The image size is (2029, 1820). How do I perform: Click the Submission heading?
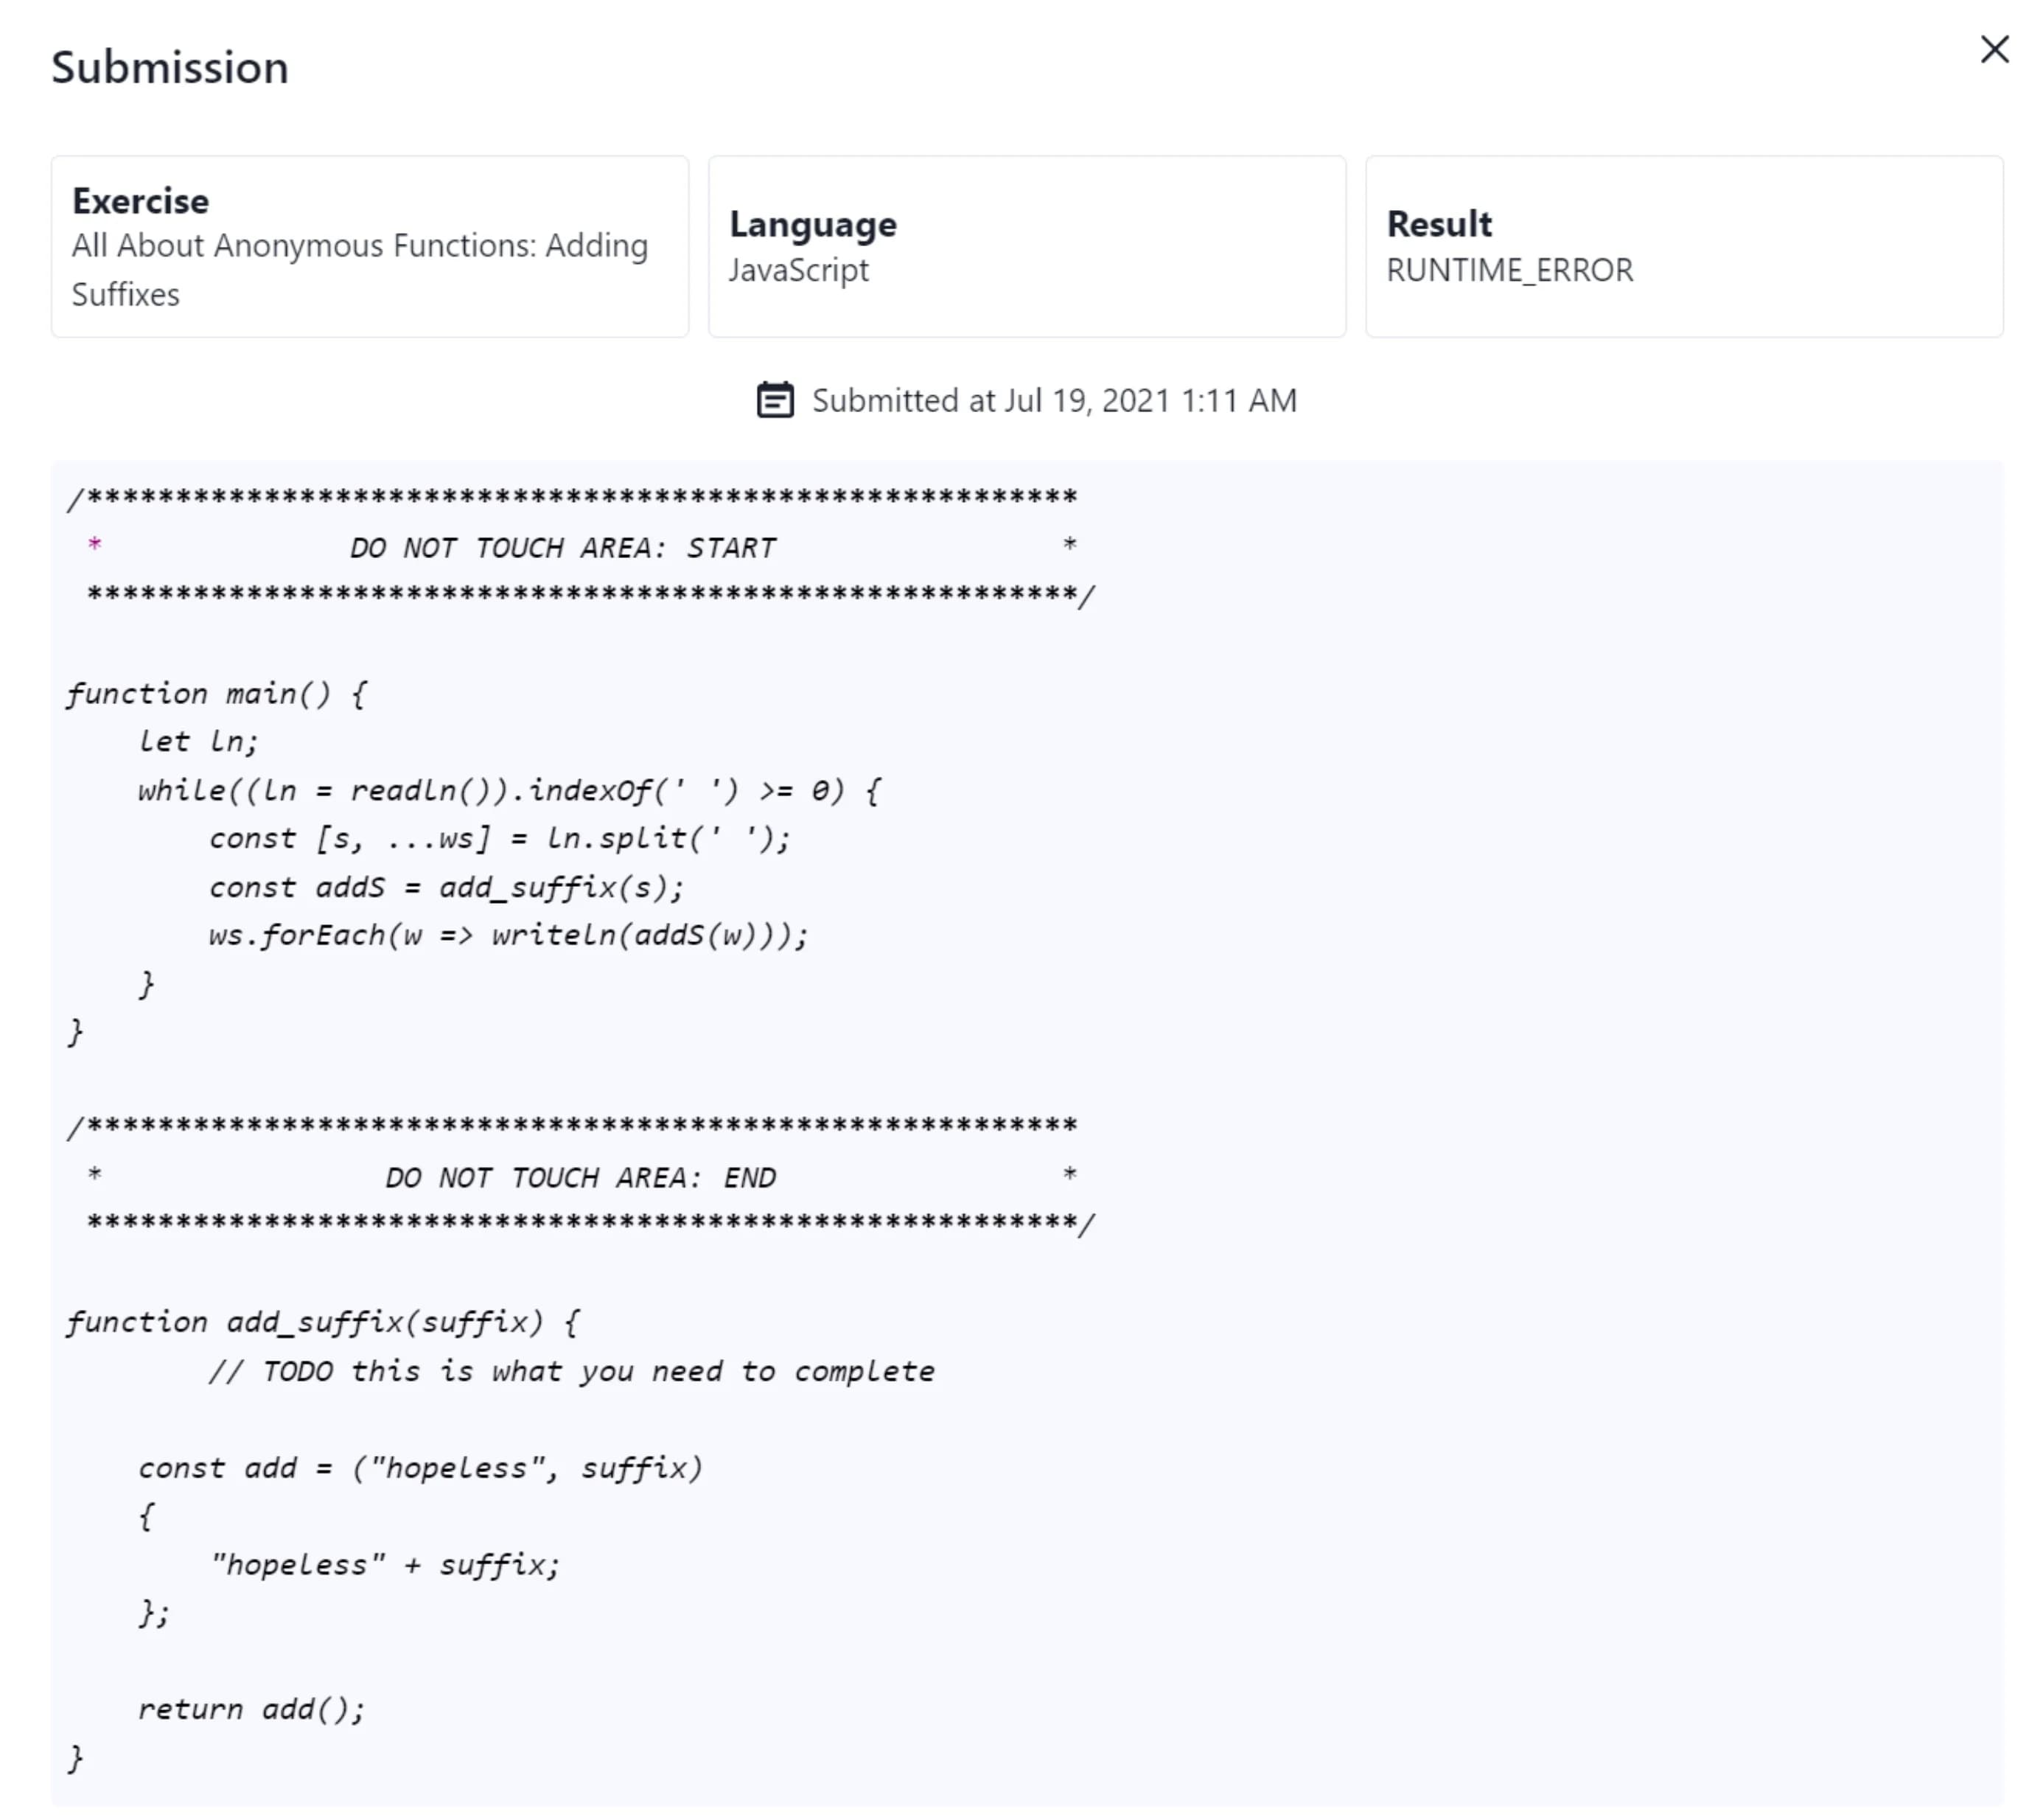tap(170, 68)
